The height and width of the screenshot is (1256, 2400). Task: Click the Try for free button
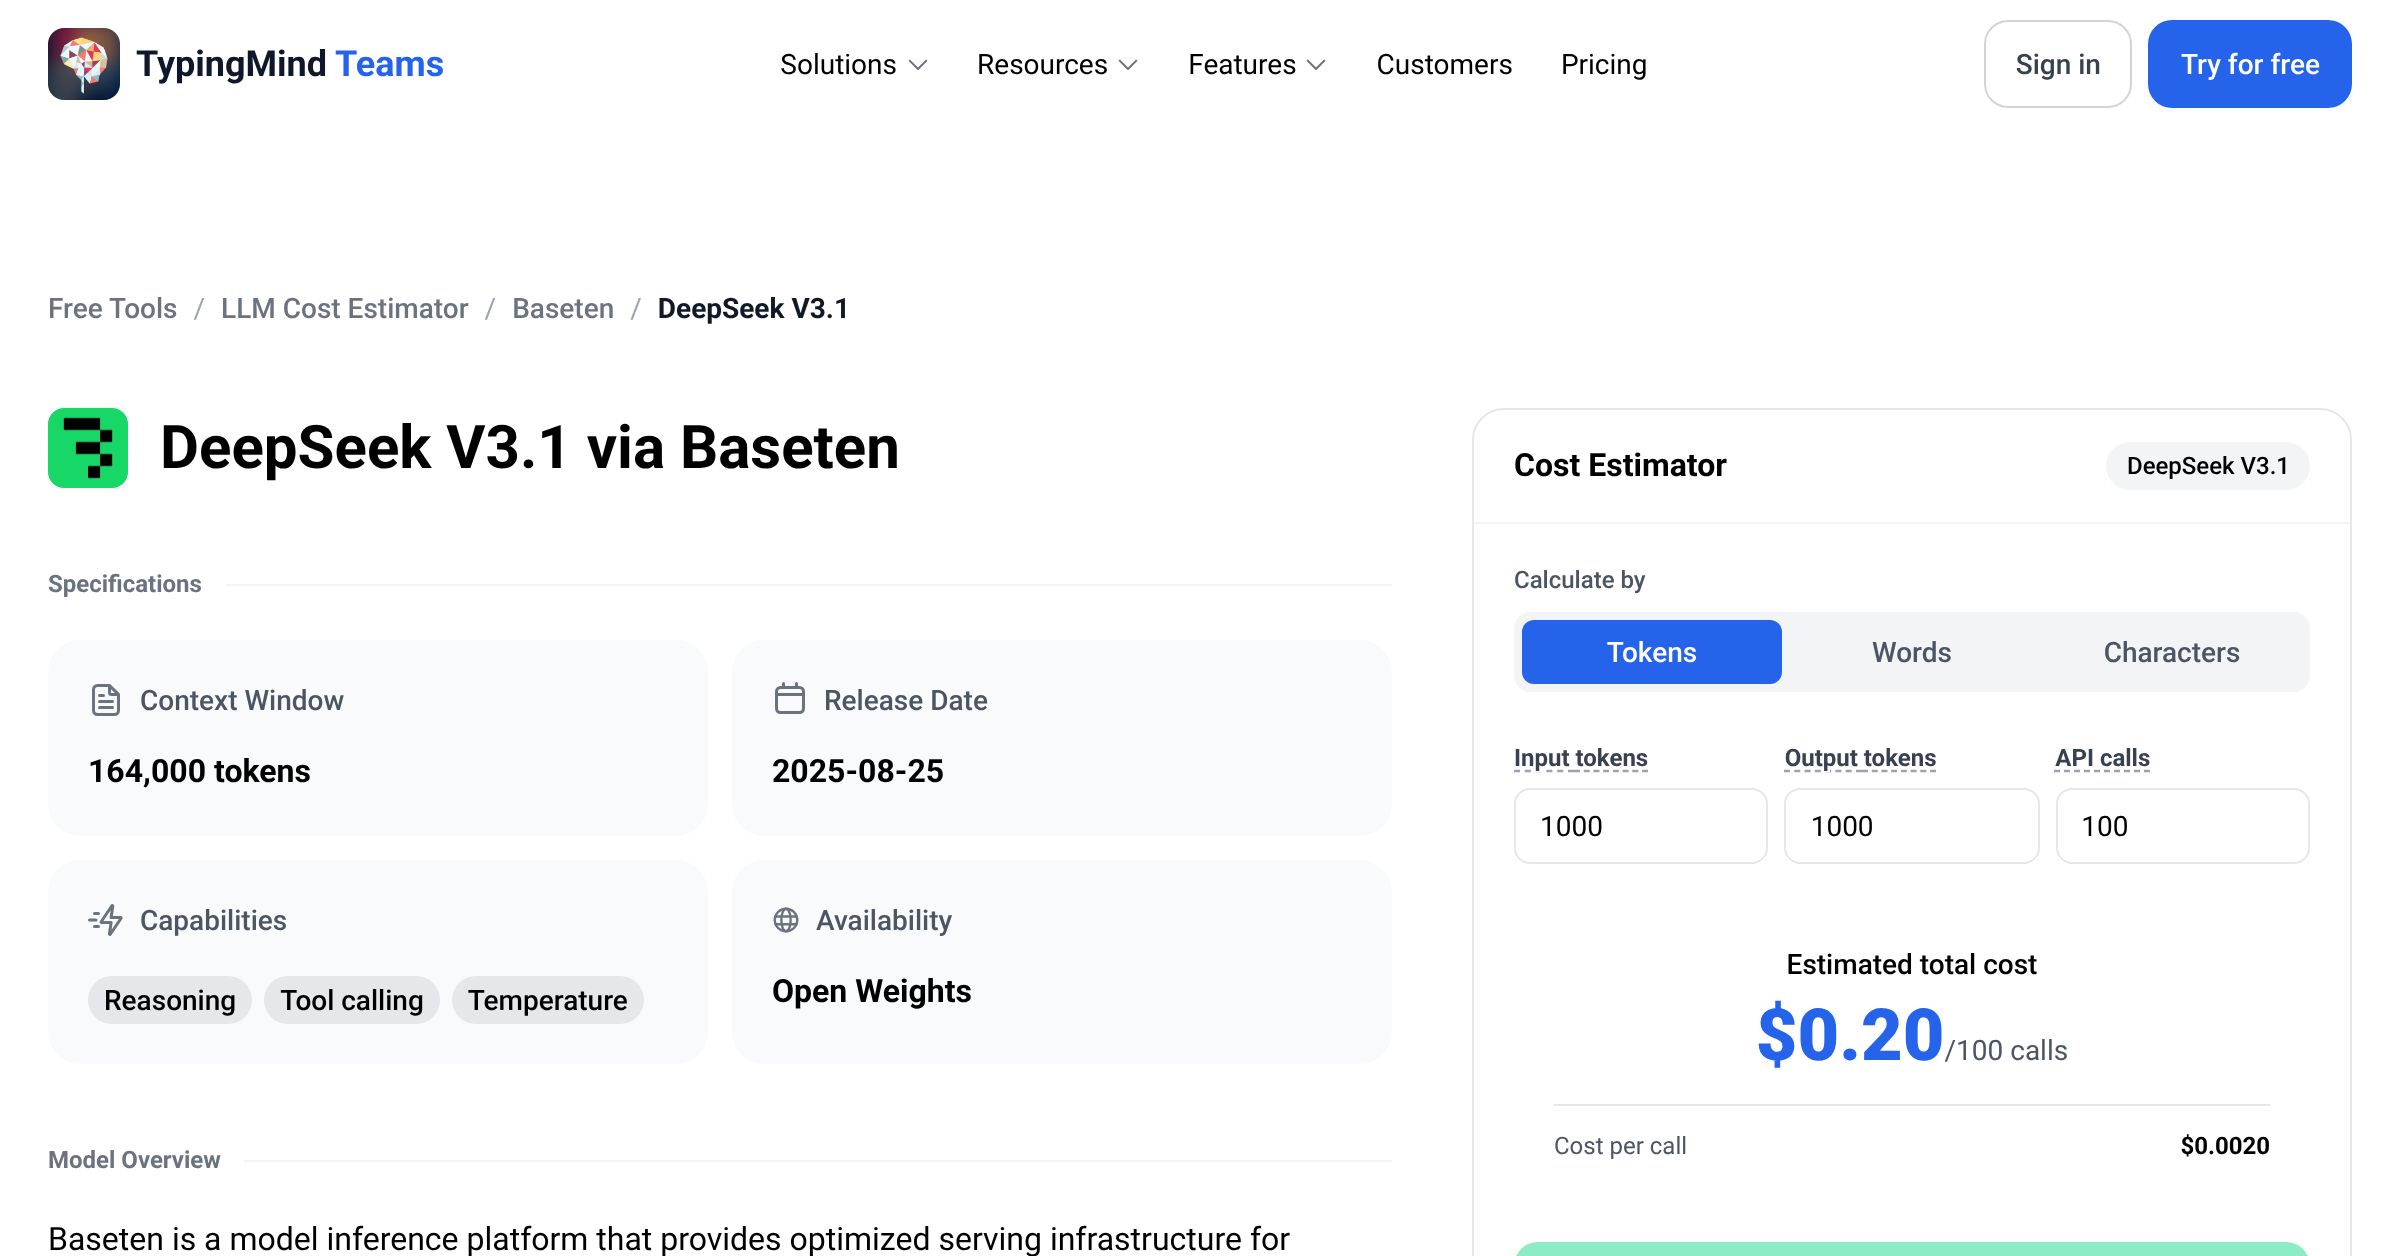(2249, 64)
